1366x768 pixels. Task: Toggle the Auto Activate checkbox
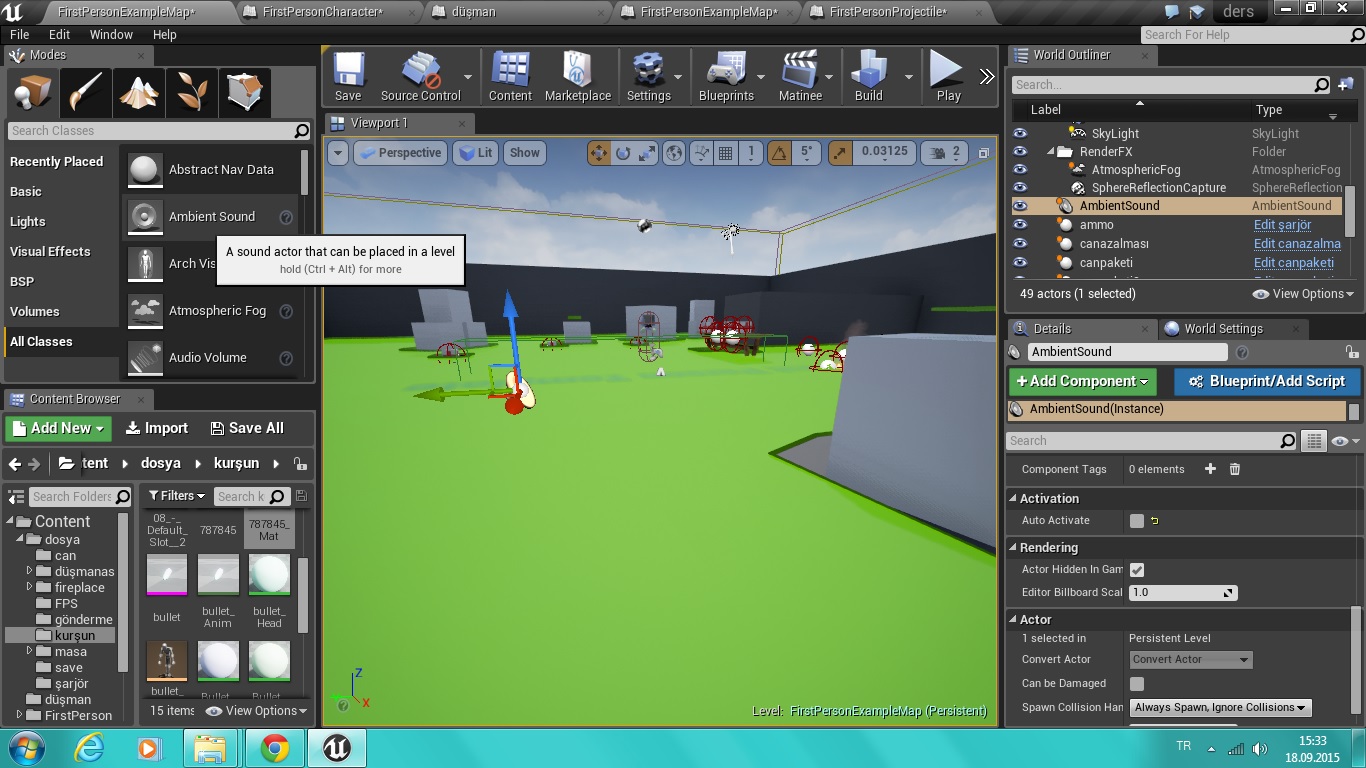(1137, 521)
